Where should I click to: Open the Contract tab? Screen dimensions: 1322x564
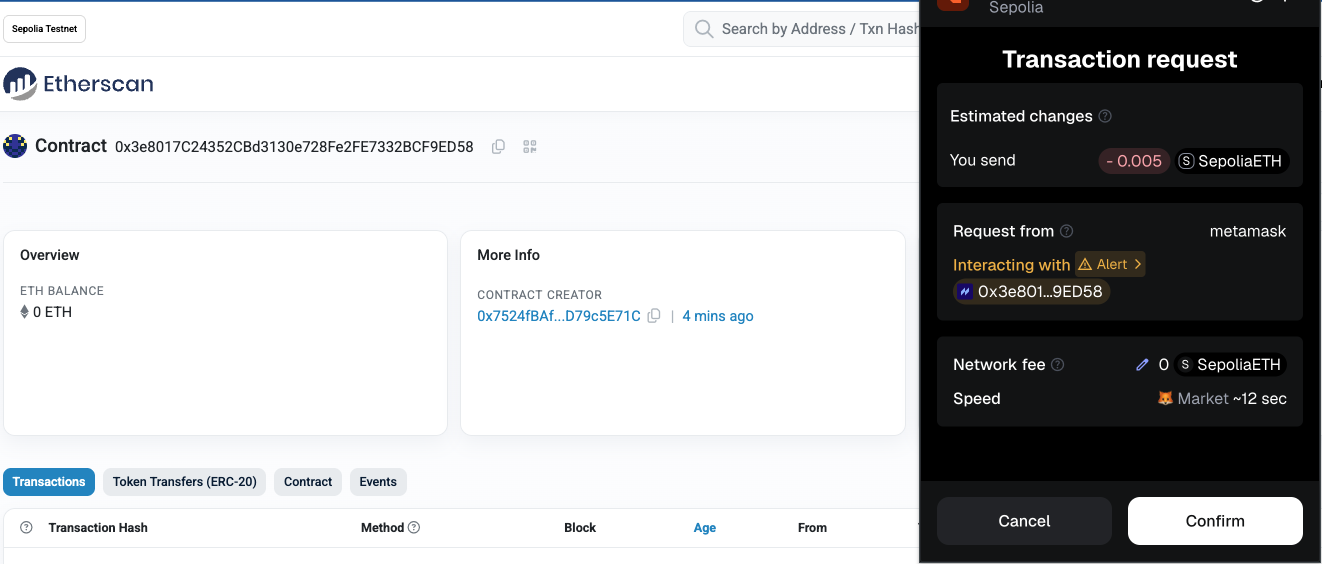click(308, 482)
